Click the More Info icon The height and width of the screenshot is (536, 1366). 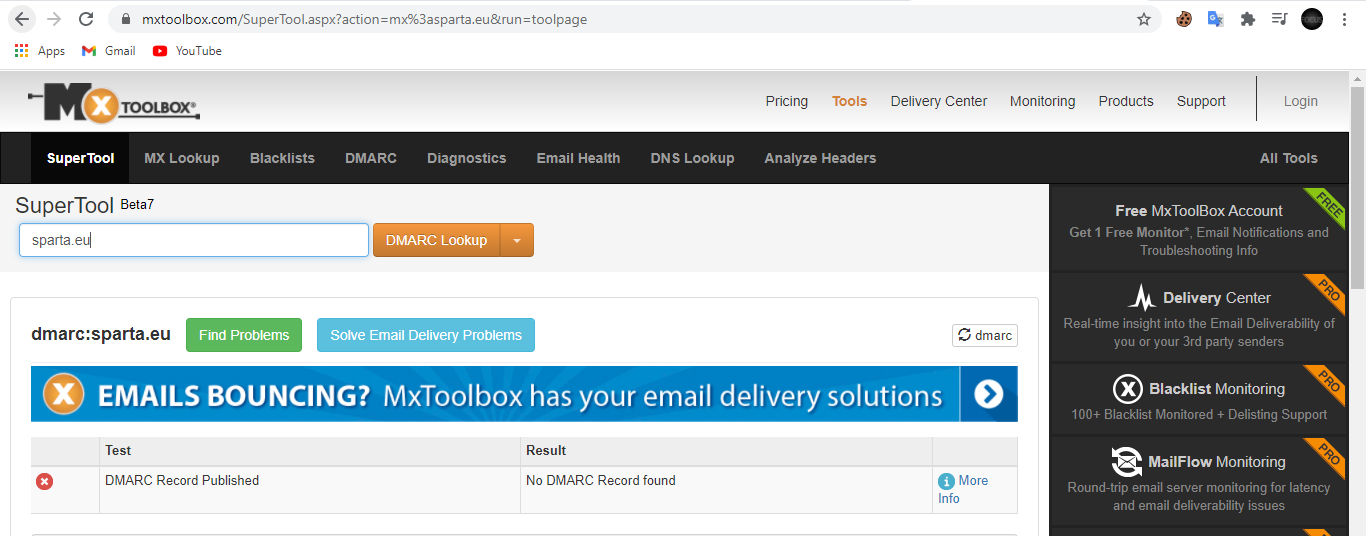click(x=946, y=481)
